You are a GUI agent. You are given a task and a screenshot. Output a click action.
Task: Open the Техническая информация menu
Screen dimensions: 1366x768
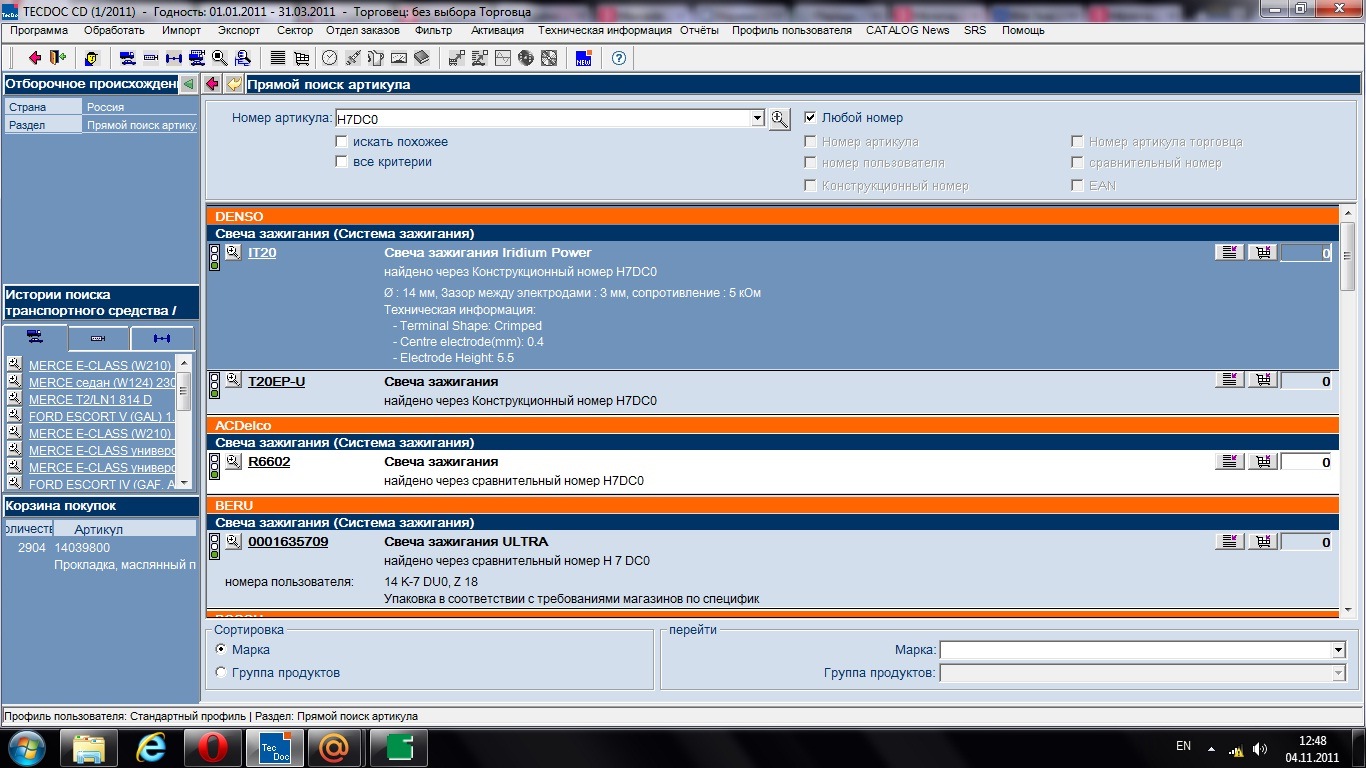point(605,30)
